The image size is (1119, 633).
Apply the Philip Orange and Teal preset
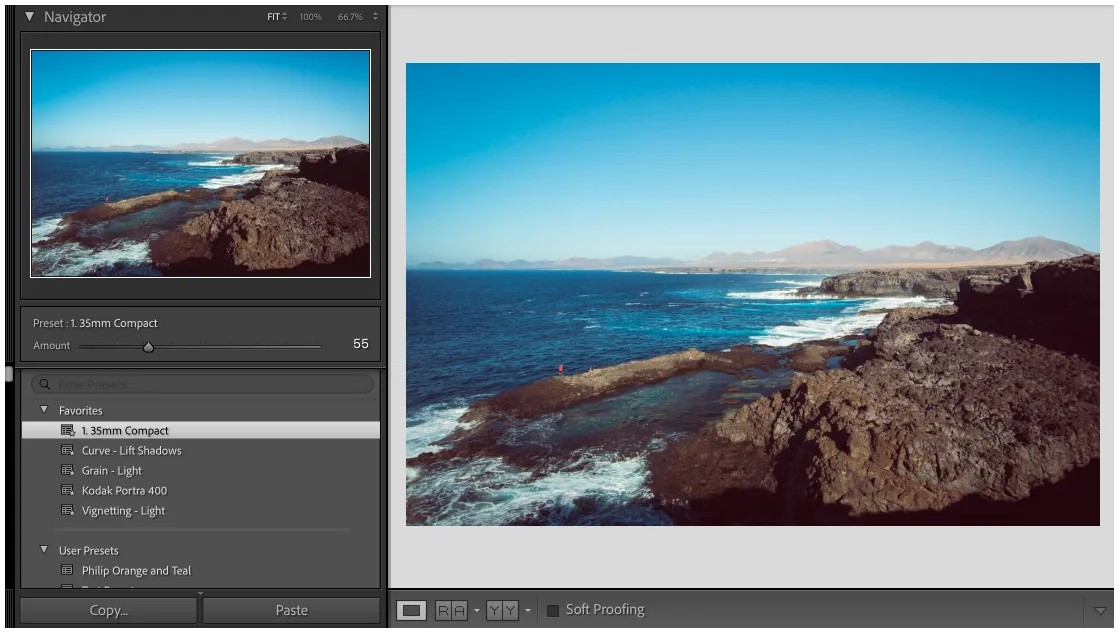[136, 570]
